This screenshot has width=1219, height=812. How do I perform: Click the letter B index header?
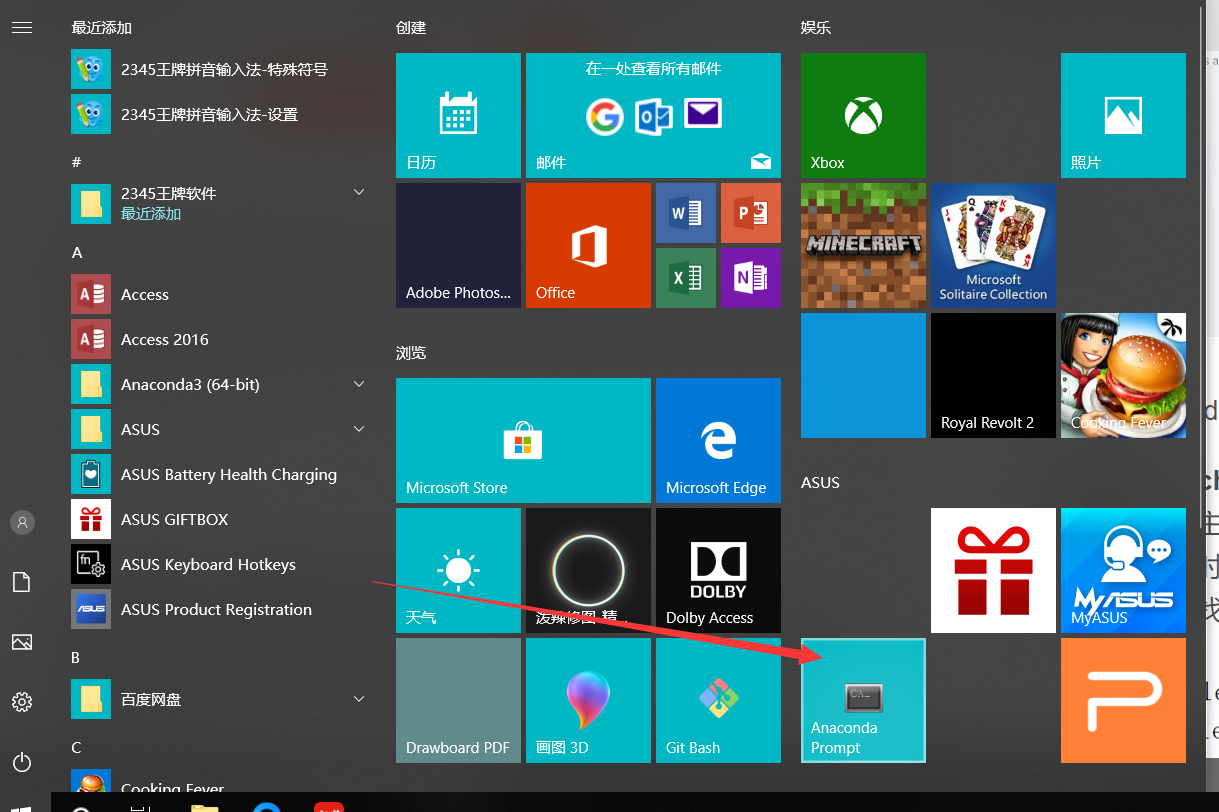76,658
